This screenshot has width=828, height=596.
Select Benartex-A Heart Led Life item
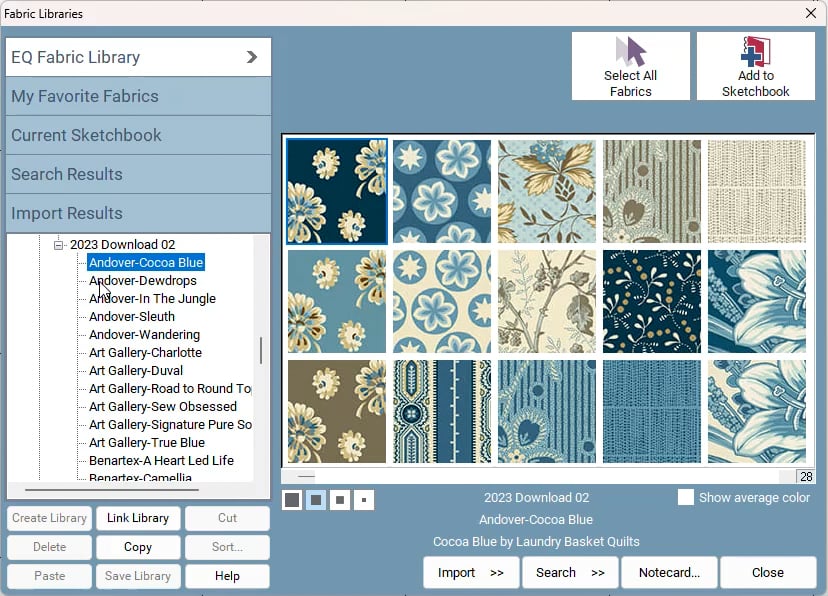pyautogui.click(x=161, y=460)
